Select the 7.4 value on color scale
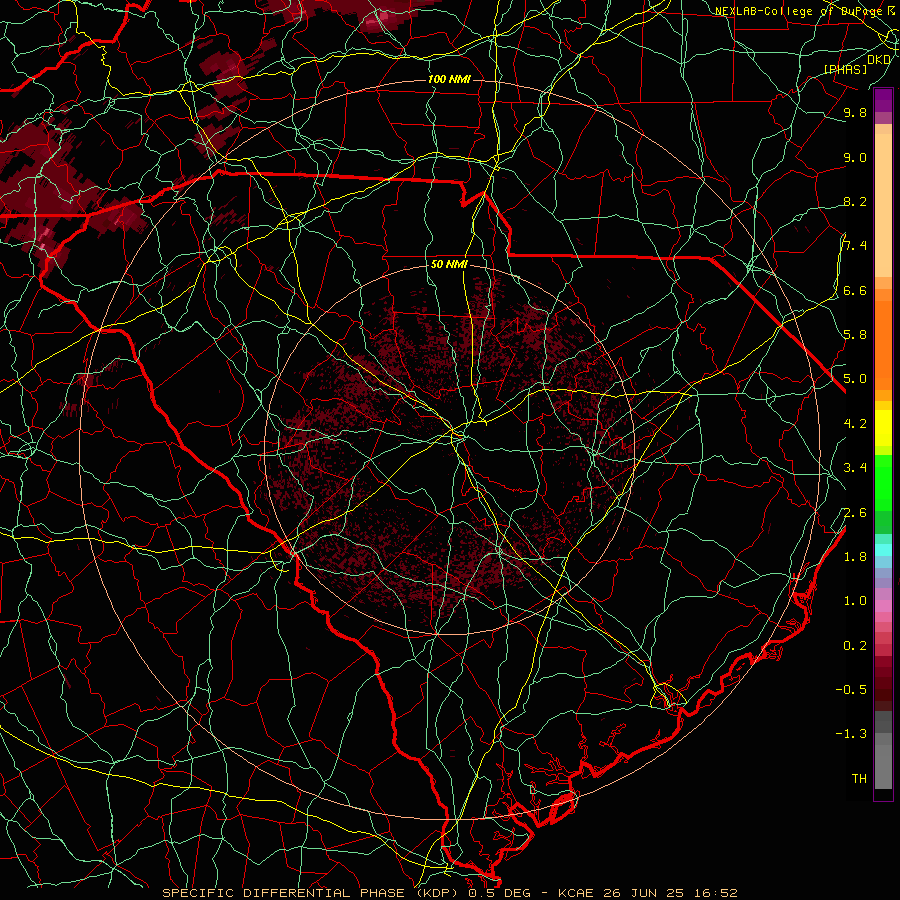Viewport: 900px width, 900px height. [x=855, y=246]
